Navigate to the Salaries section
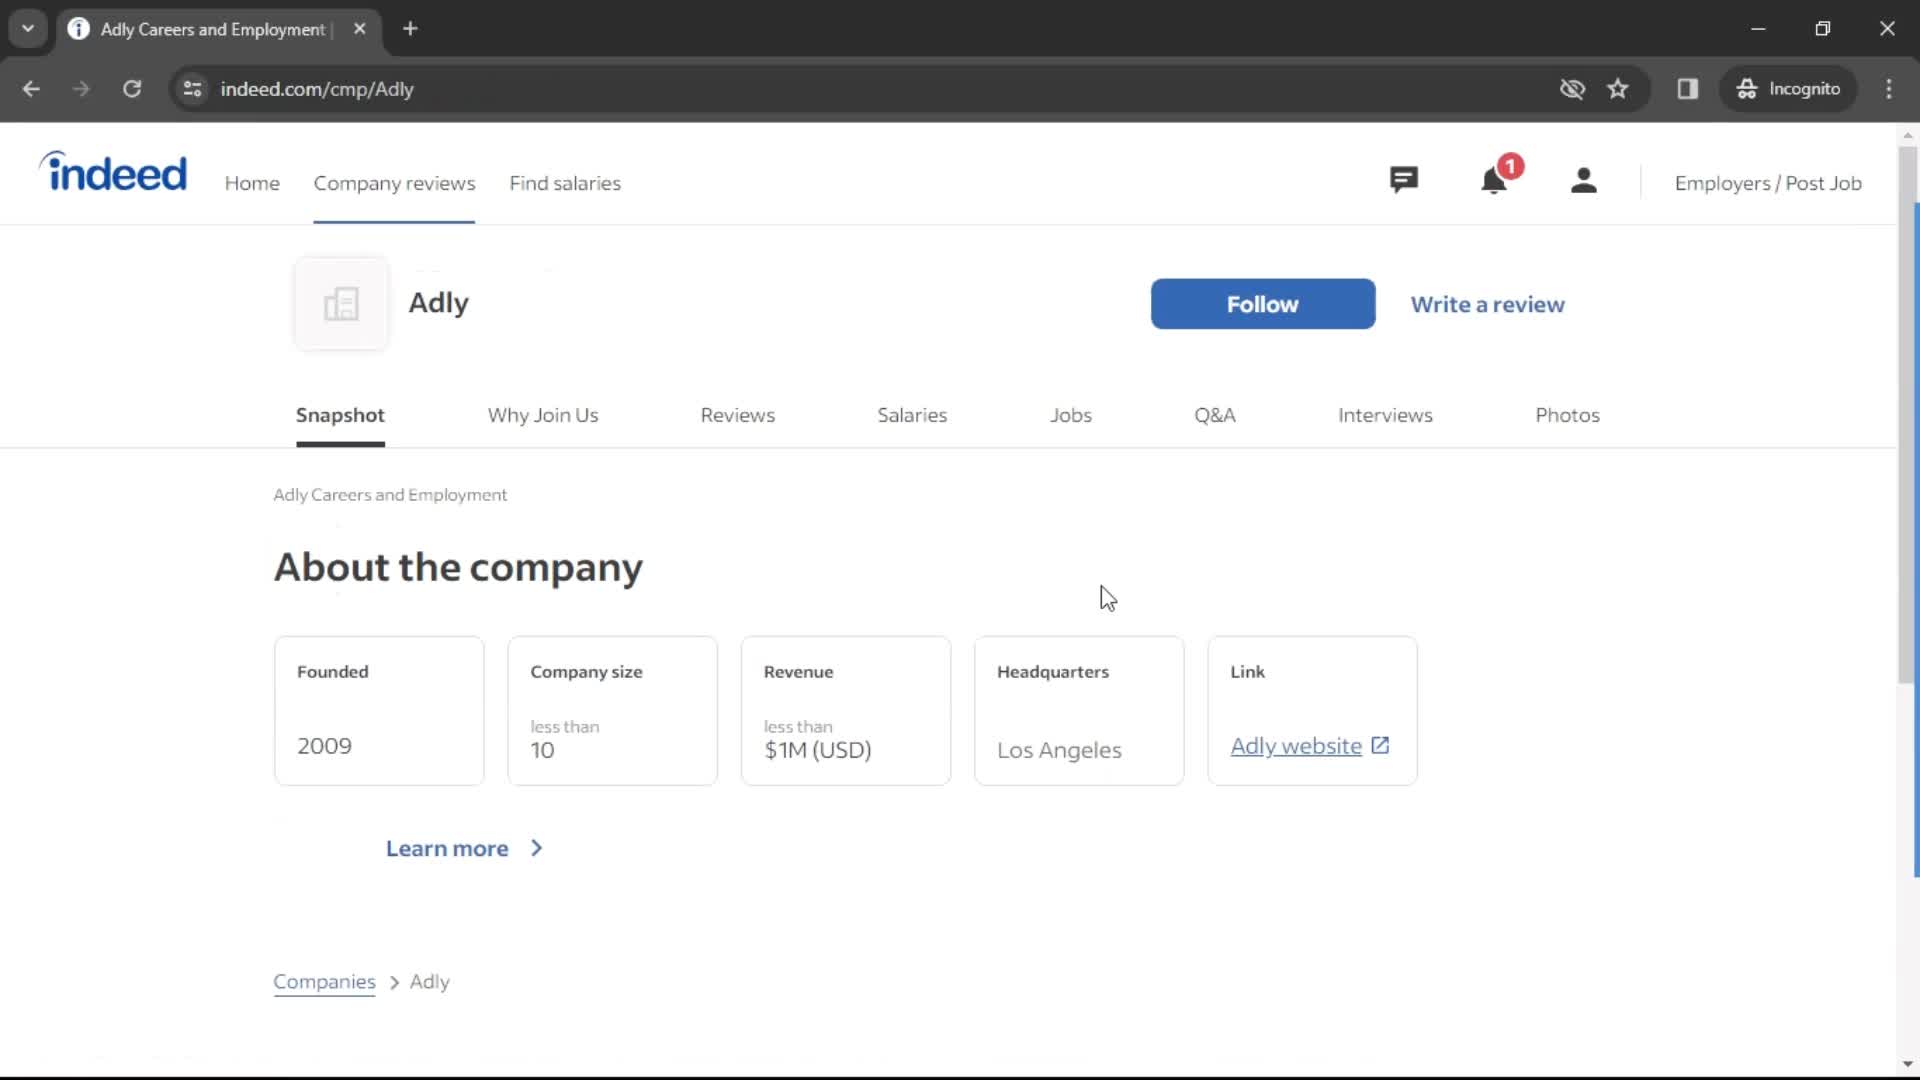1920x1080 pixels. coord(913,414)
